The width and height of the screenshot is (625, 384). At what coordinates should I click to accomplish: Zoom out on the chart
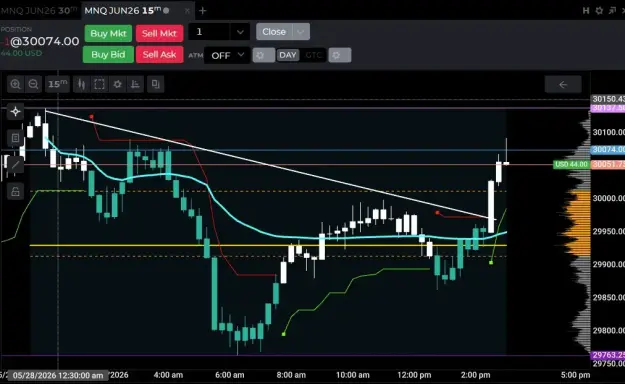[x=33, y=84]
